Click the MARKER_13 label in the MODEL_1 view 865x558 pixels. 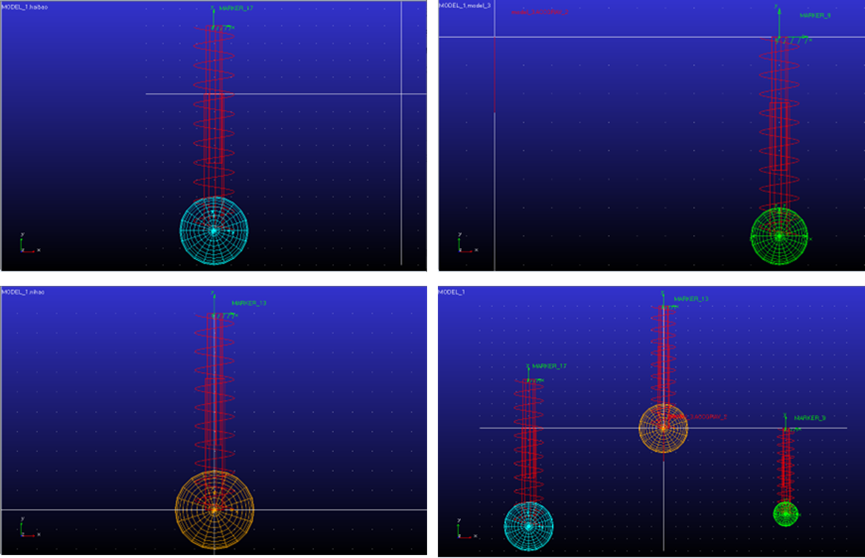pos(691,299)
